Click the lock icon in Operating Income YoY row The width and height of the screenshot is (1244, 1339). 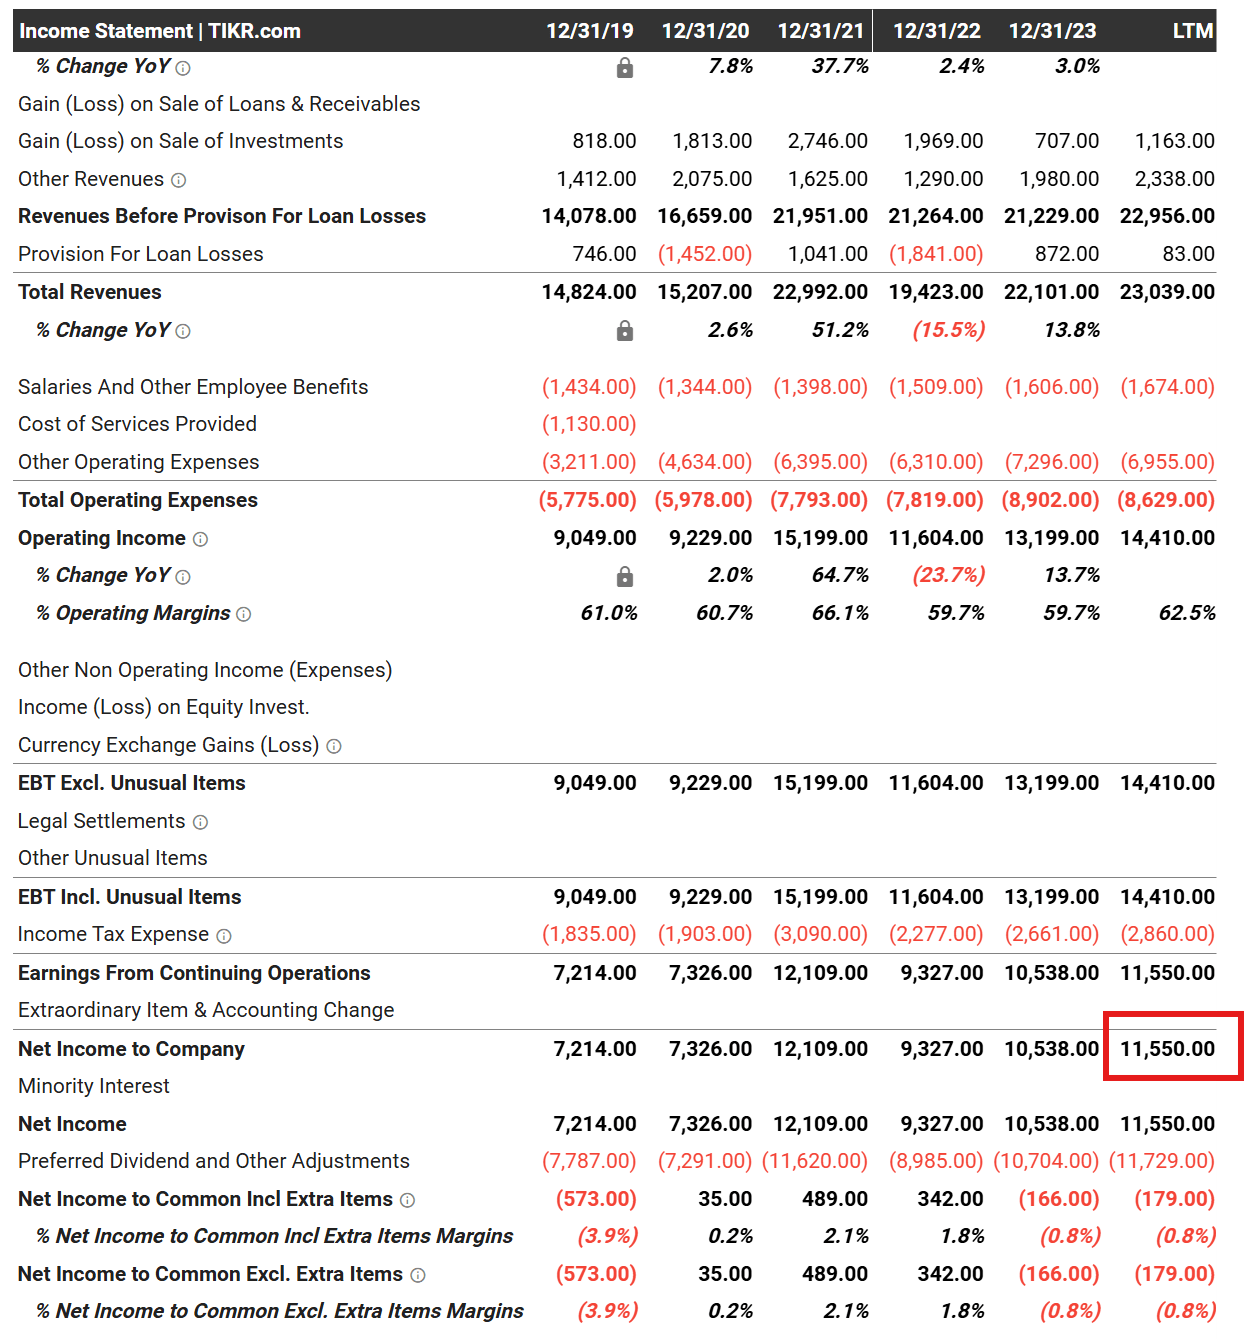pos(625,576)
